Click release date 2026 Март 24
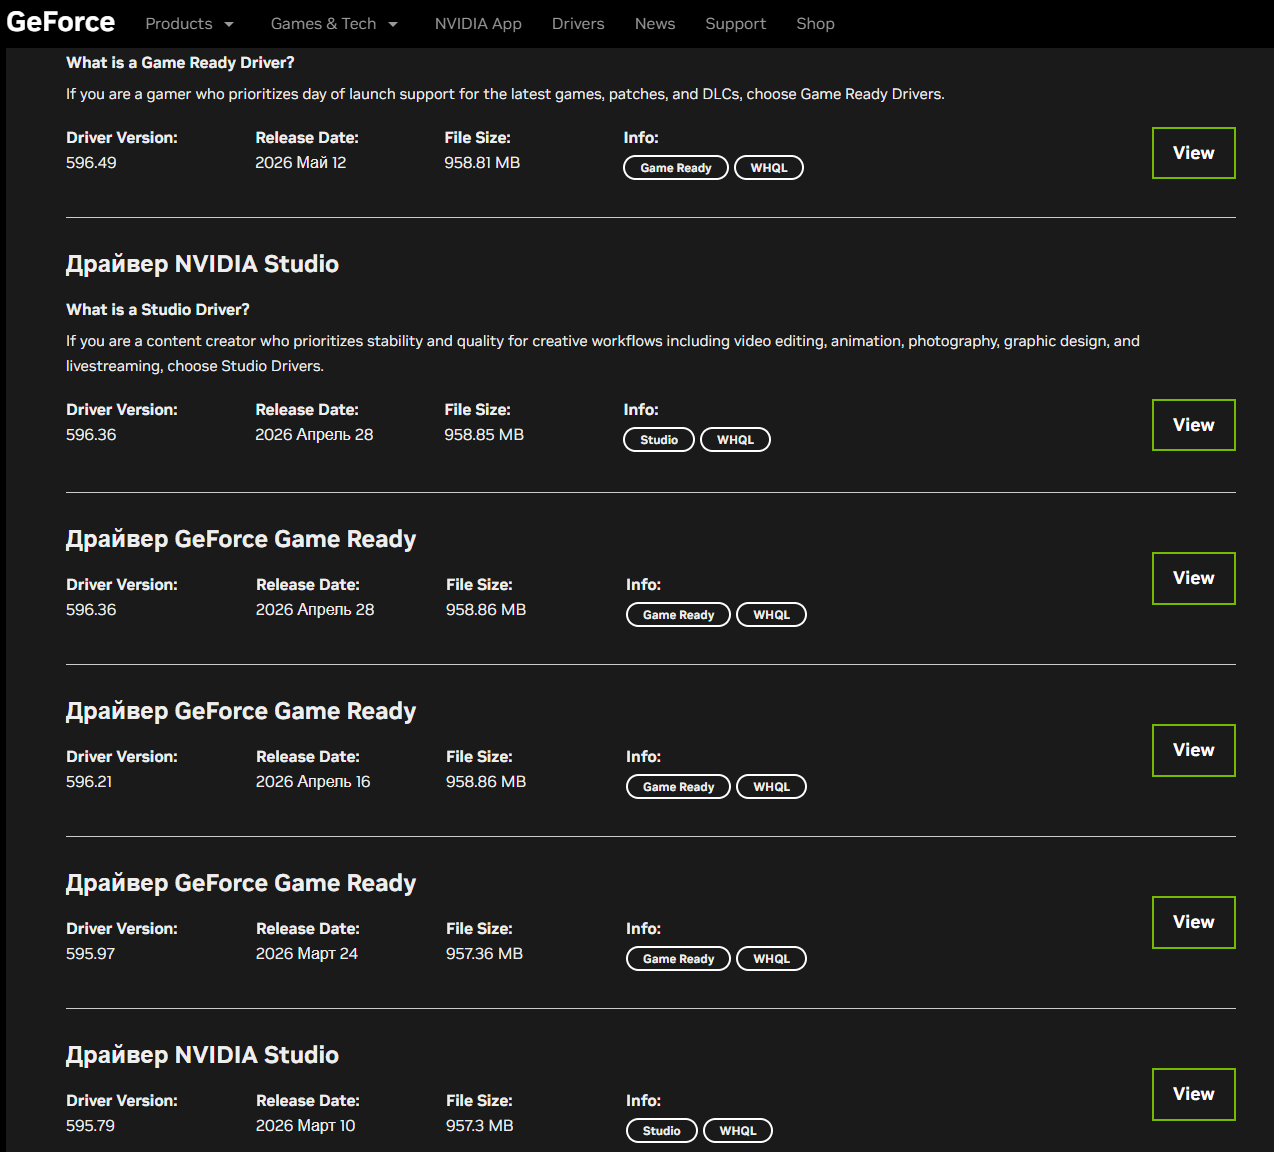The width and height of the screenshot is (1274, 1152). (307, 953)
